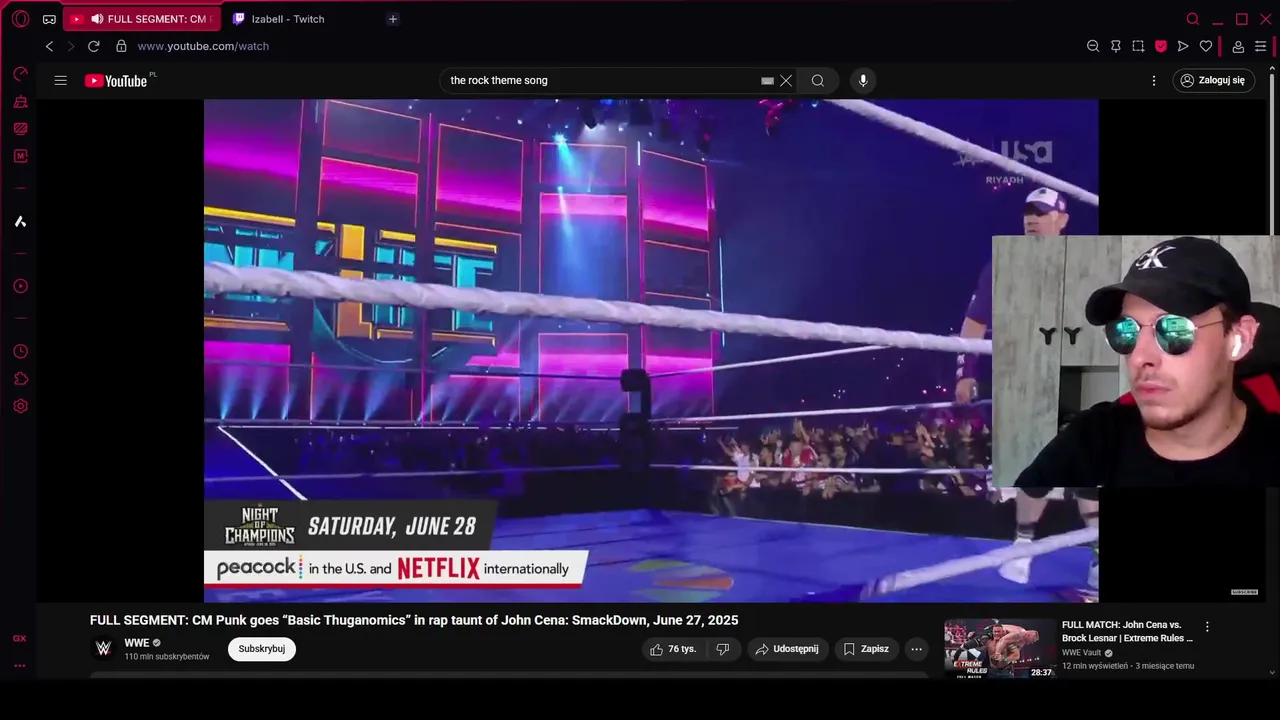Click the Udostępnij share button

coord(787,649)
